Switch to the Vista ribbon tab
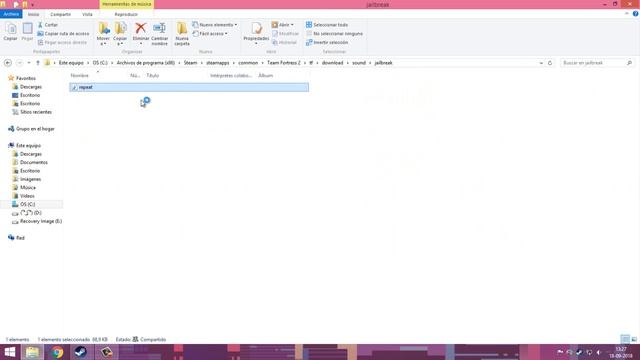This screenshot has height=360, width=640. (87, 14)
